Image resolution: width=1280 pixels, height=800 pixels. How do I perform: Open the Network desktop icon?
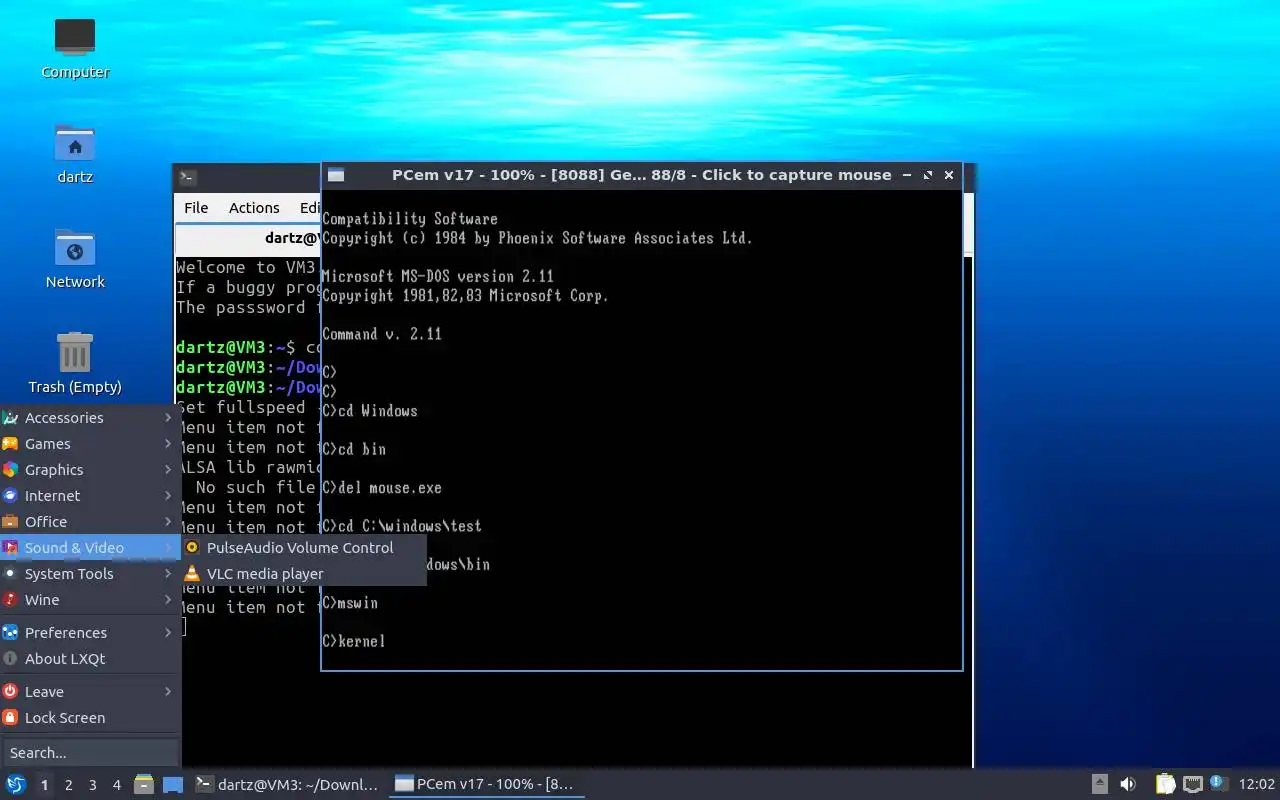coord(75,248)
